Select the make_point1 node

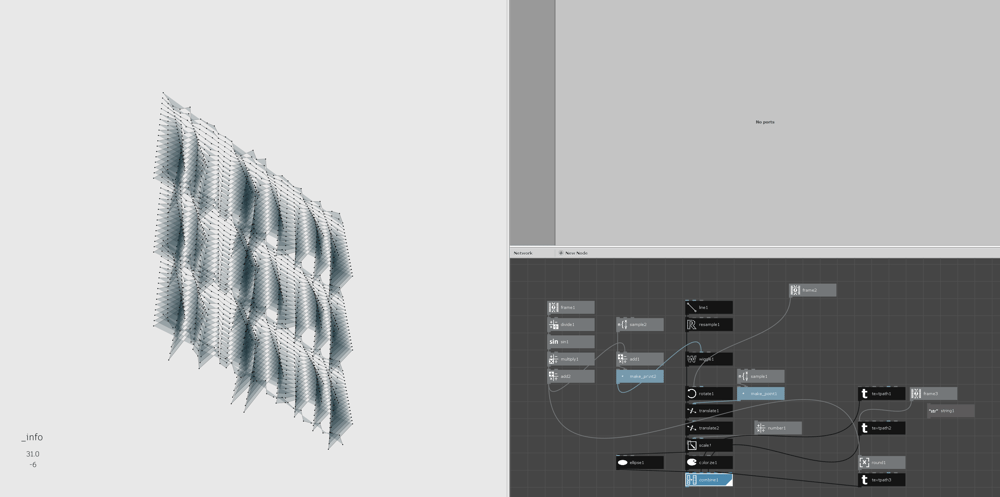point(761,394)
